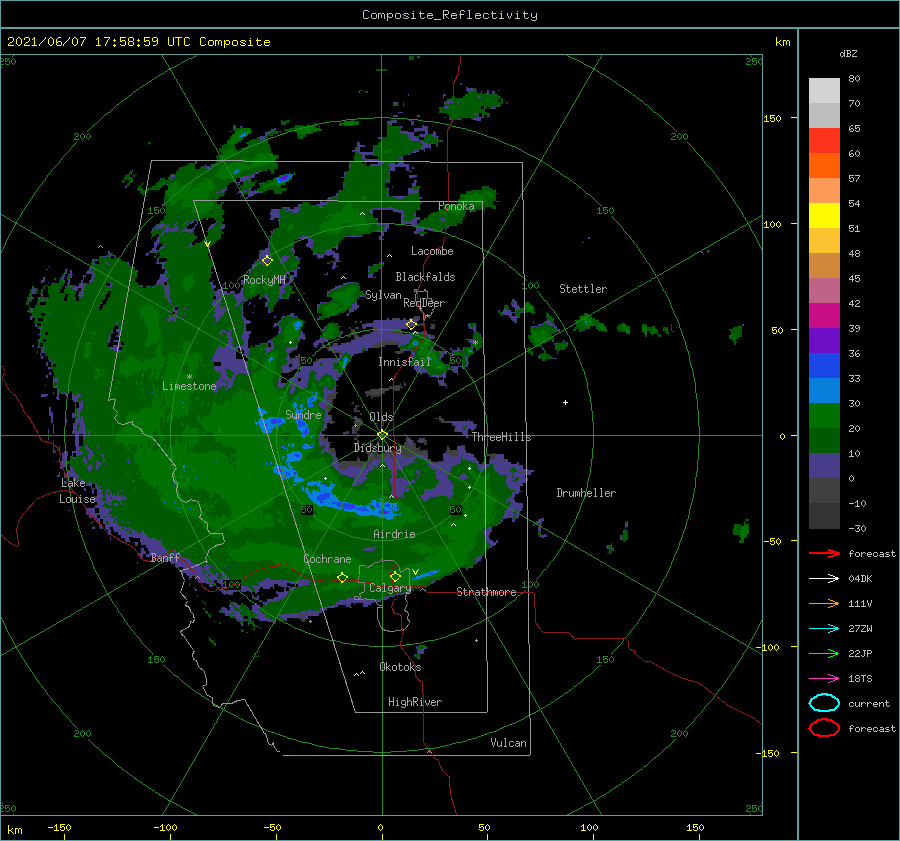Click the yellow diamond marker near Cochrane
Viewport: 900px width, 841px height.
coord(342,578)
